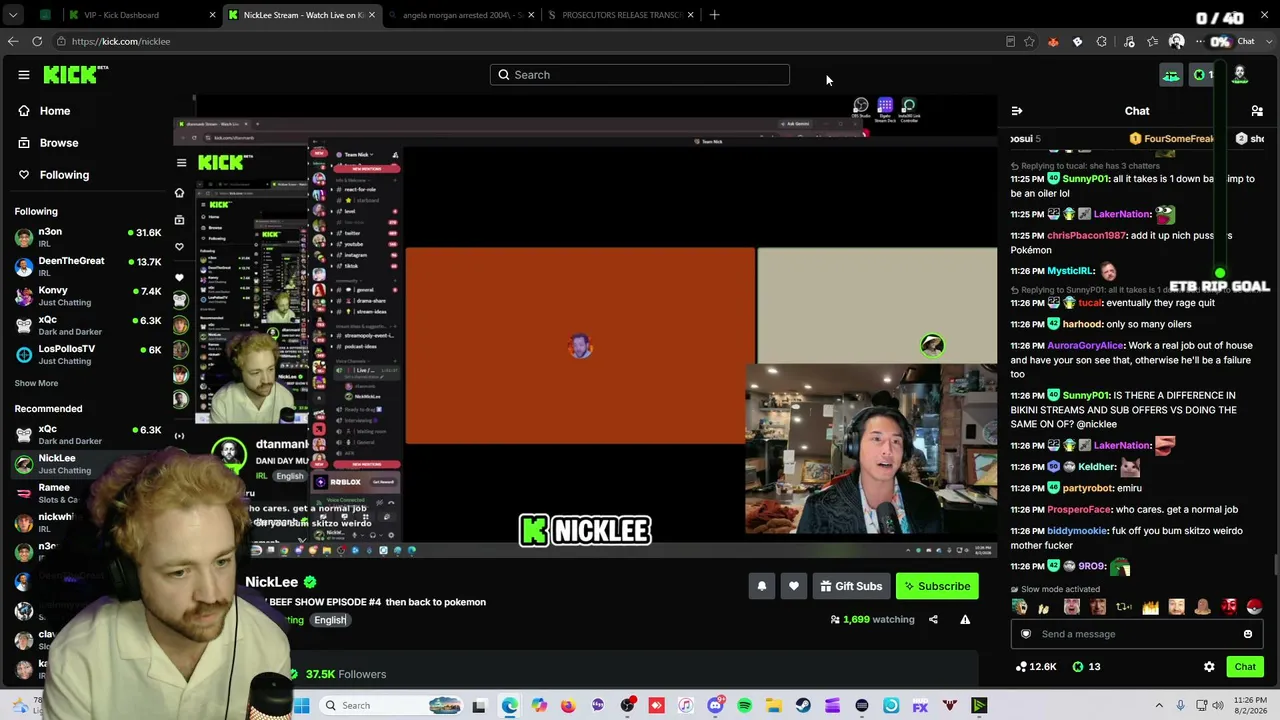Screen dimensions: 1280x720
Task: Click the green Subscribe button
Action: click(937, 587)
